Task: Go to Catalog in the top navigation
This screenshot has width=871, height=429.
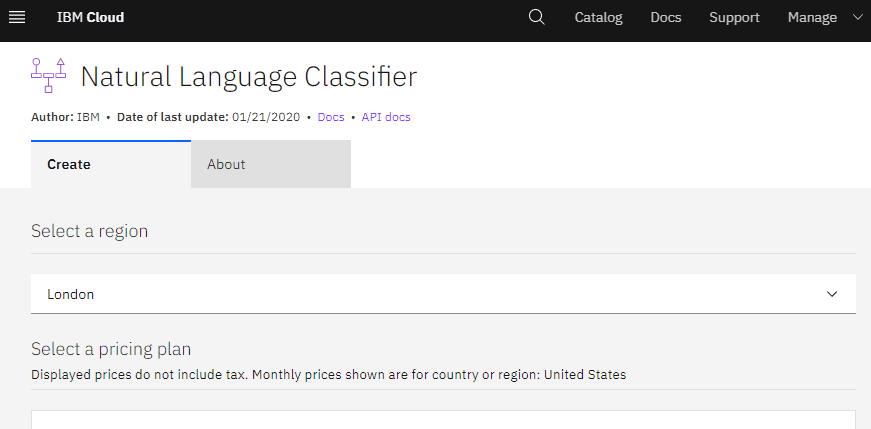Action: pyautogui.click(x=598, y=18)
